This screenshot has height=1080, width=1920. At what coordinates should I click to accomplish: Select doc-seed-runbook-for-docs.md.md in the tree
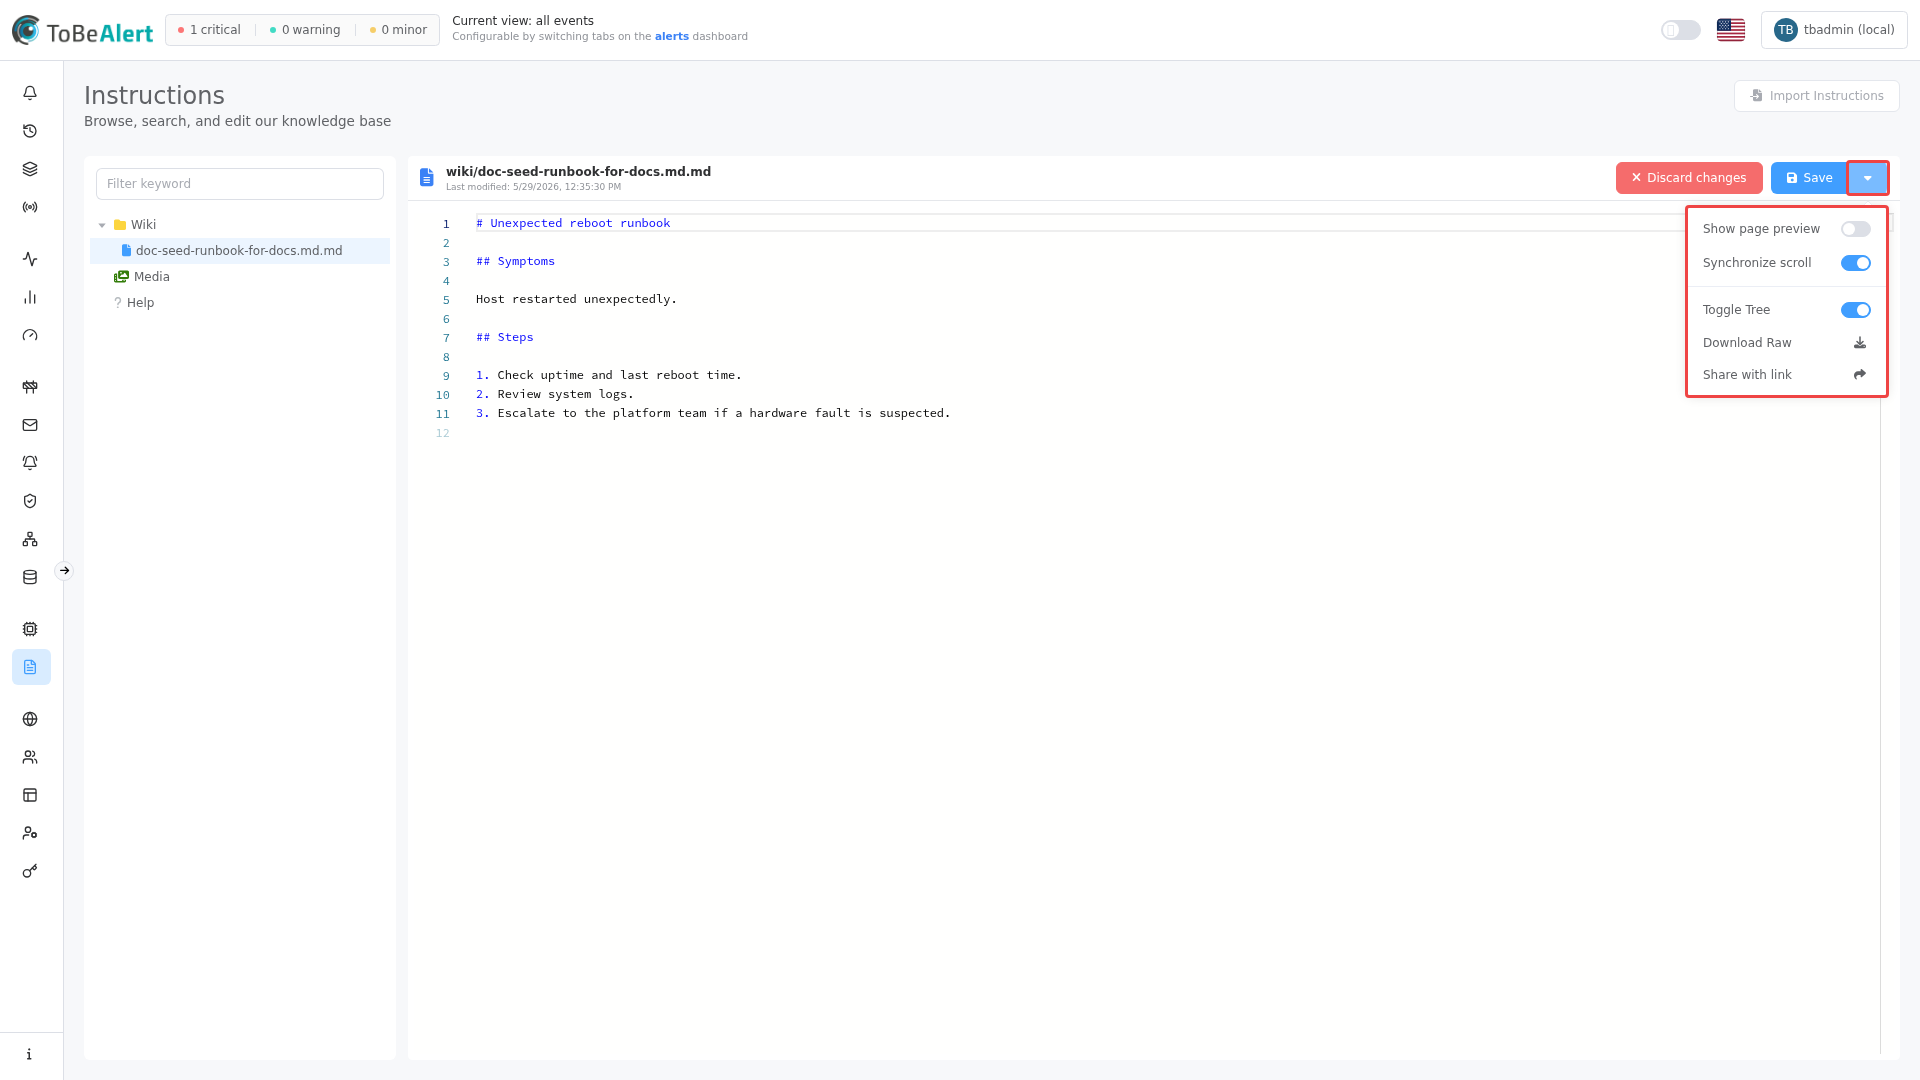coord(240,251)
